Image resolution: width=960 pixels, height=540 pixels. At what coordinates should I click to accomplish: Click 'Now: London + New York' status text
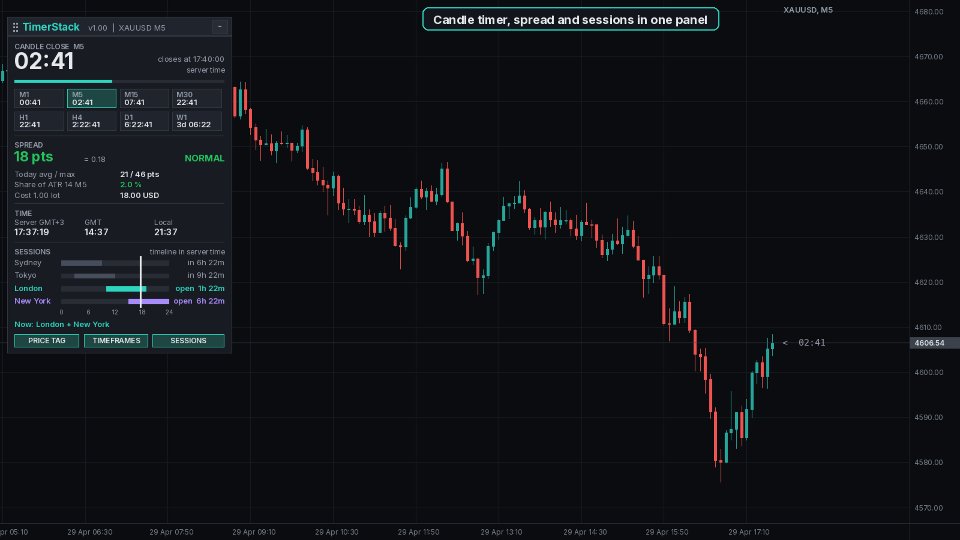click(62, 324)
